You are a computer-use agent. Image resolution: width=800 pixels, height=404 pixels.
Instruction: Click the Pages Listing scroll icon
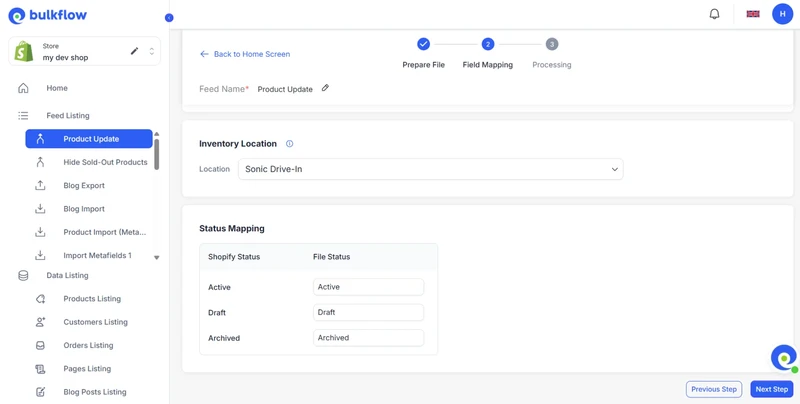[40, 369]
